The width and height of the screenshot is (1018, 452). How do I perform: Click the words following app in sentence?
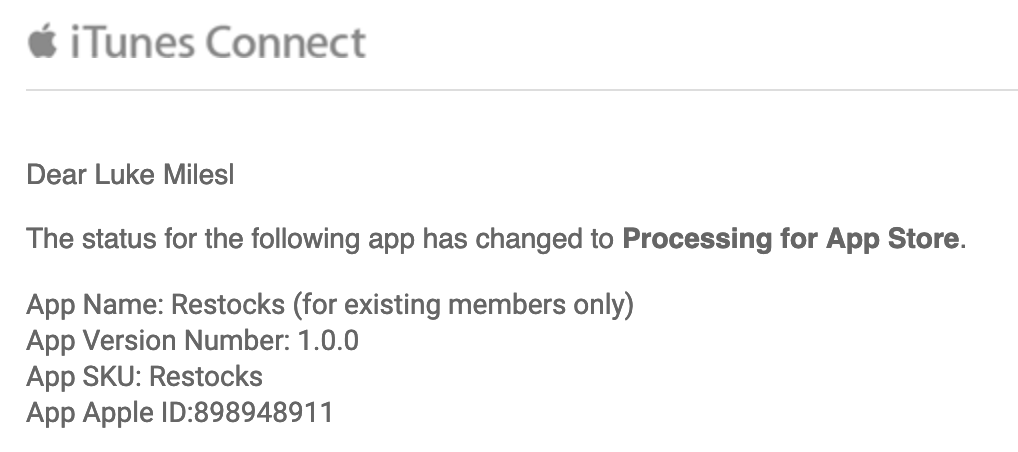(x=333, y=239)
